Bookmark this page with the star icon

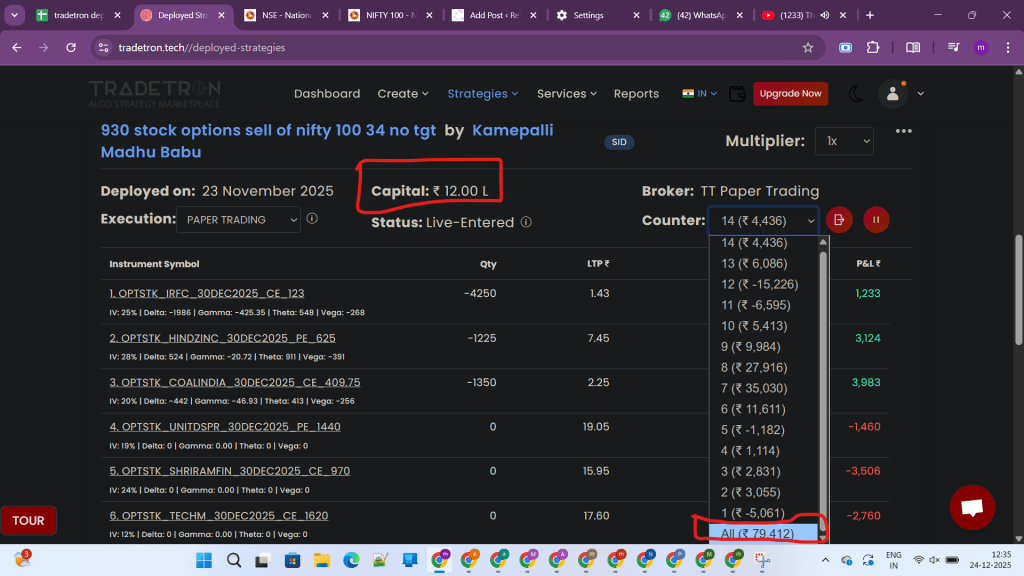click(x=808, y=47)
